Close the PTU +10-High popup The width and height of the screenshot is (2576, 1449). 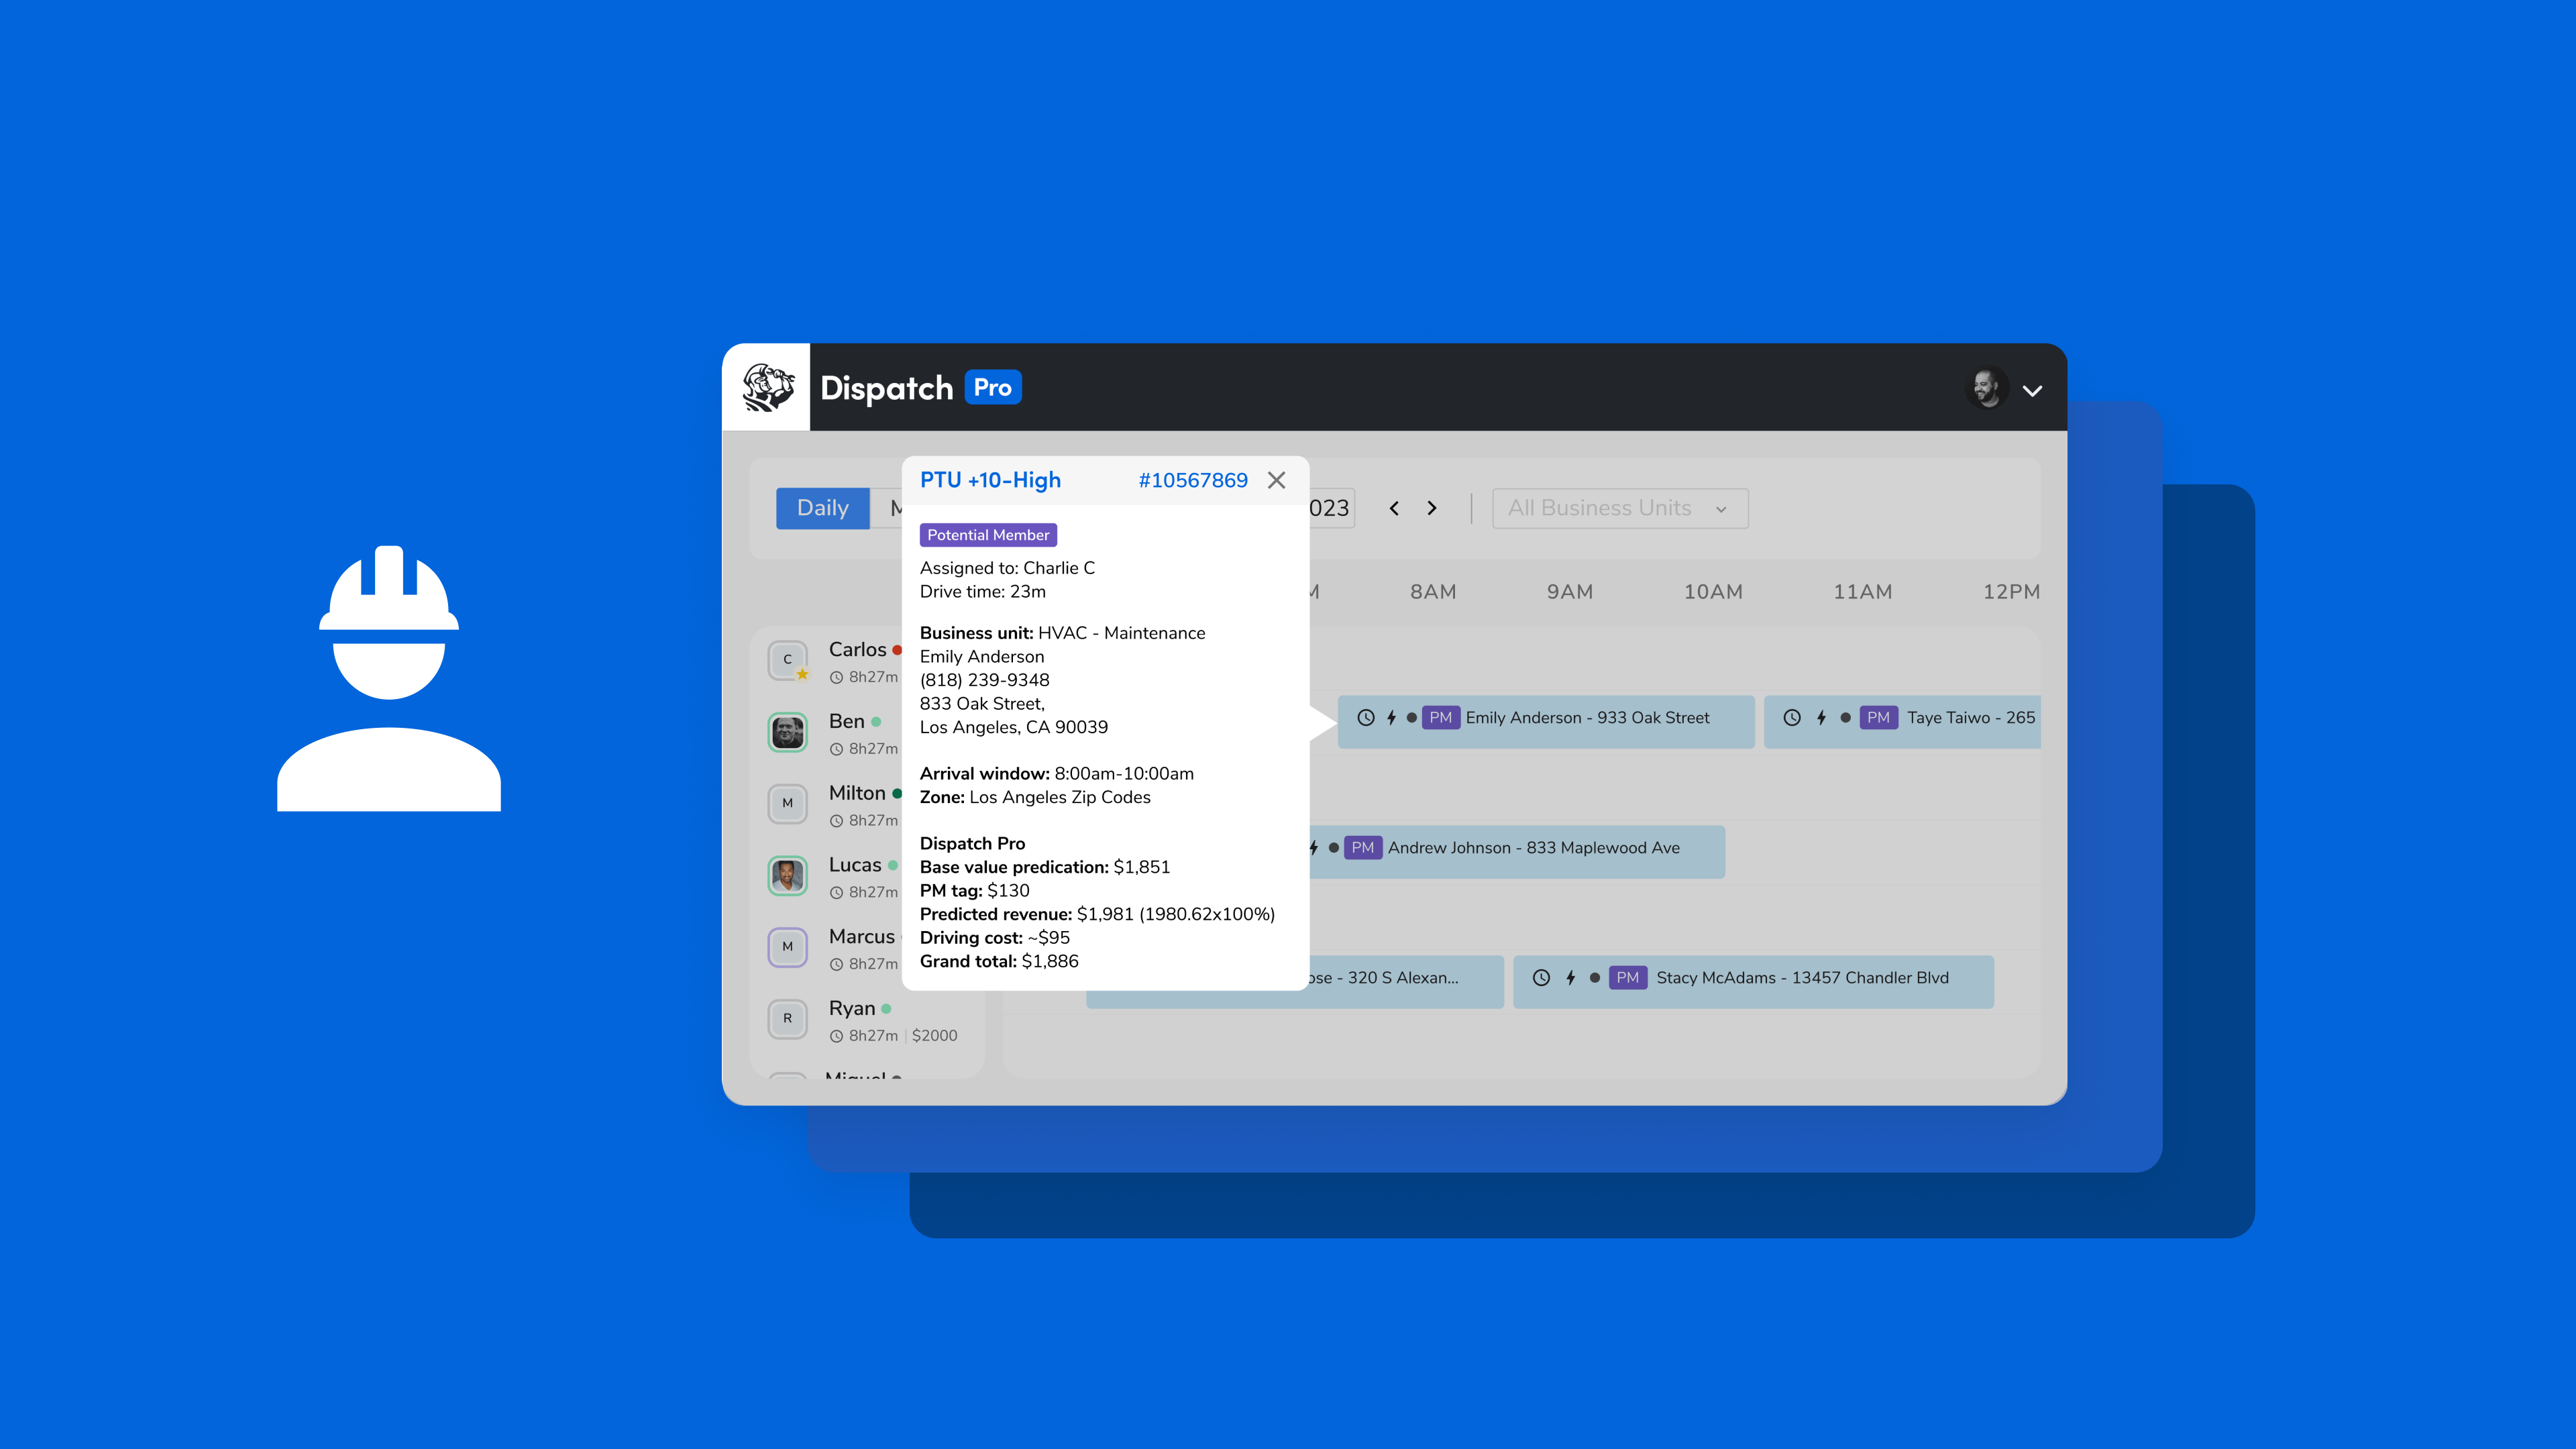(1276, 480)
